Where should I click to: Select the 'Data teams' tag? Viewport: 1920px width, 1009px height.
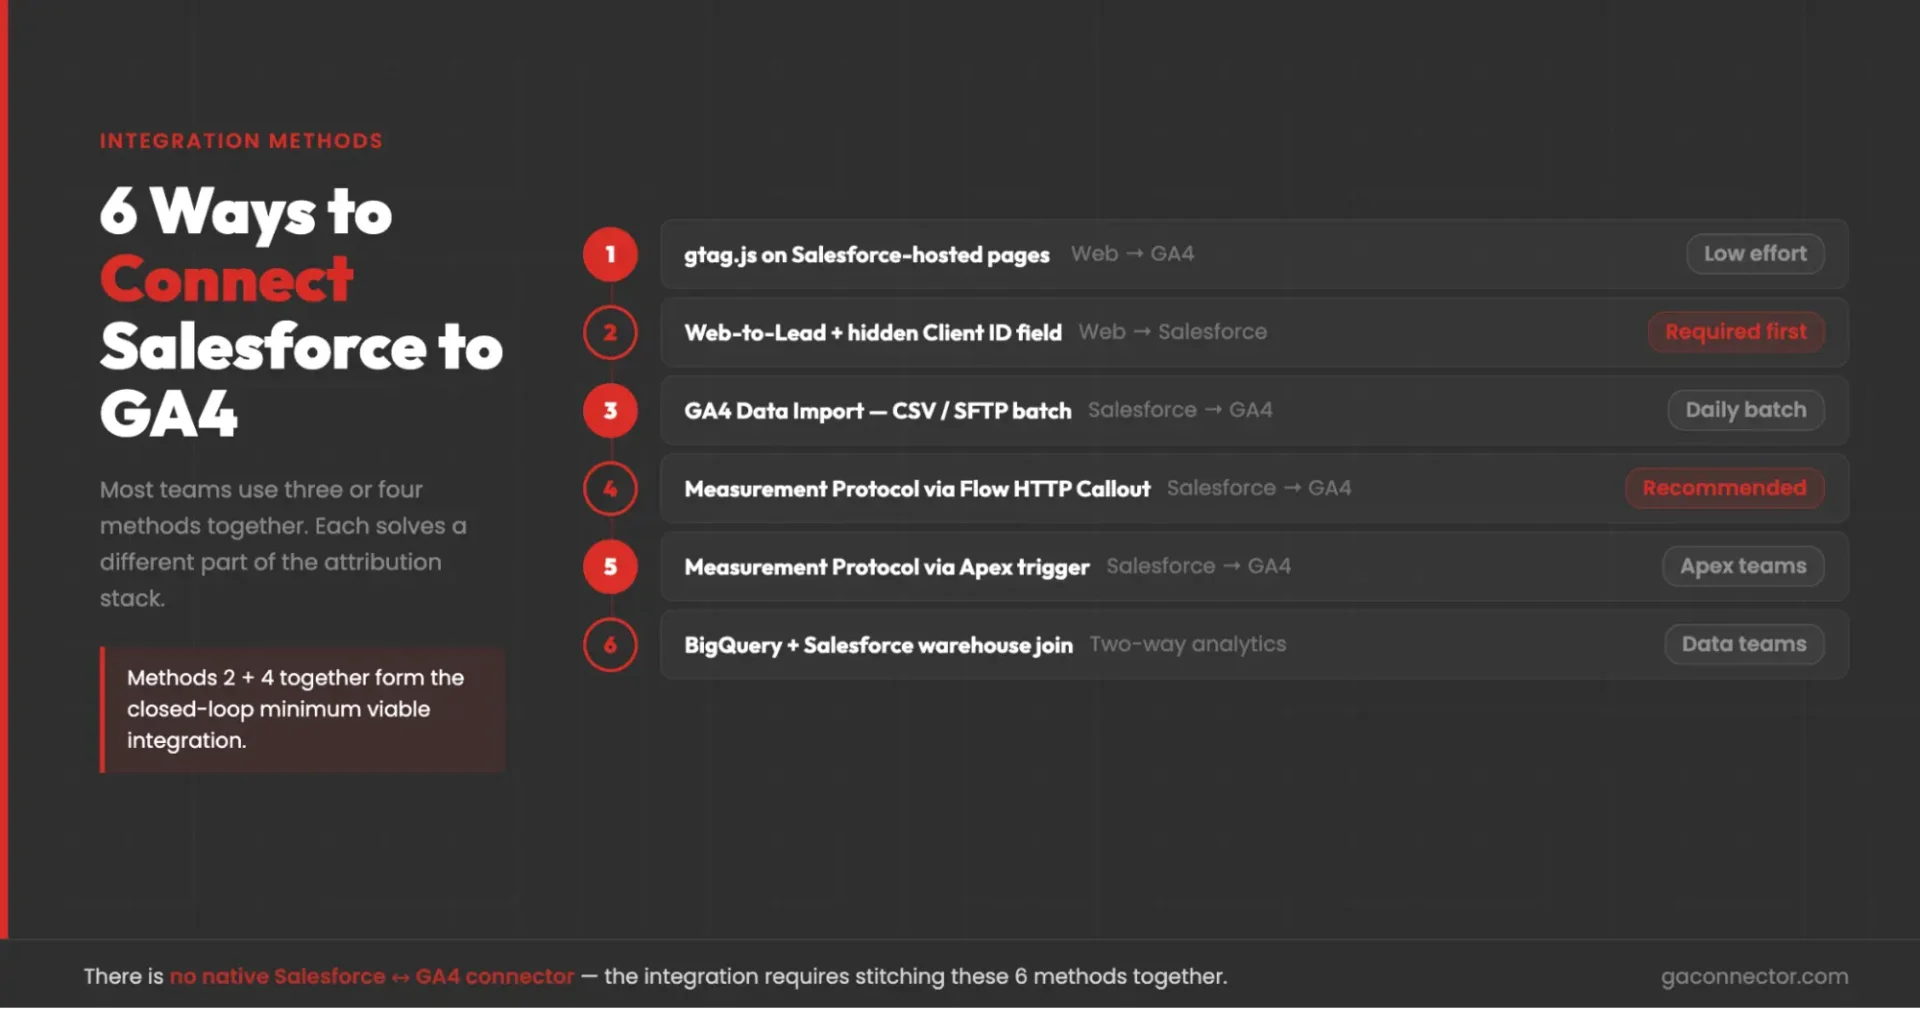(x=1744, y=644)
